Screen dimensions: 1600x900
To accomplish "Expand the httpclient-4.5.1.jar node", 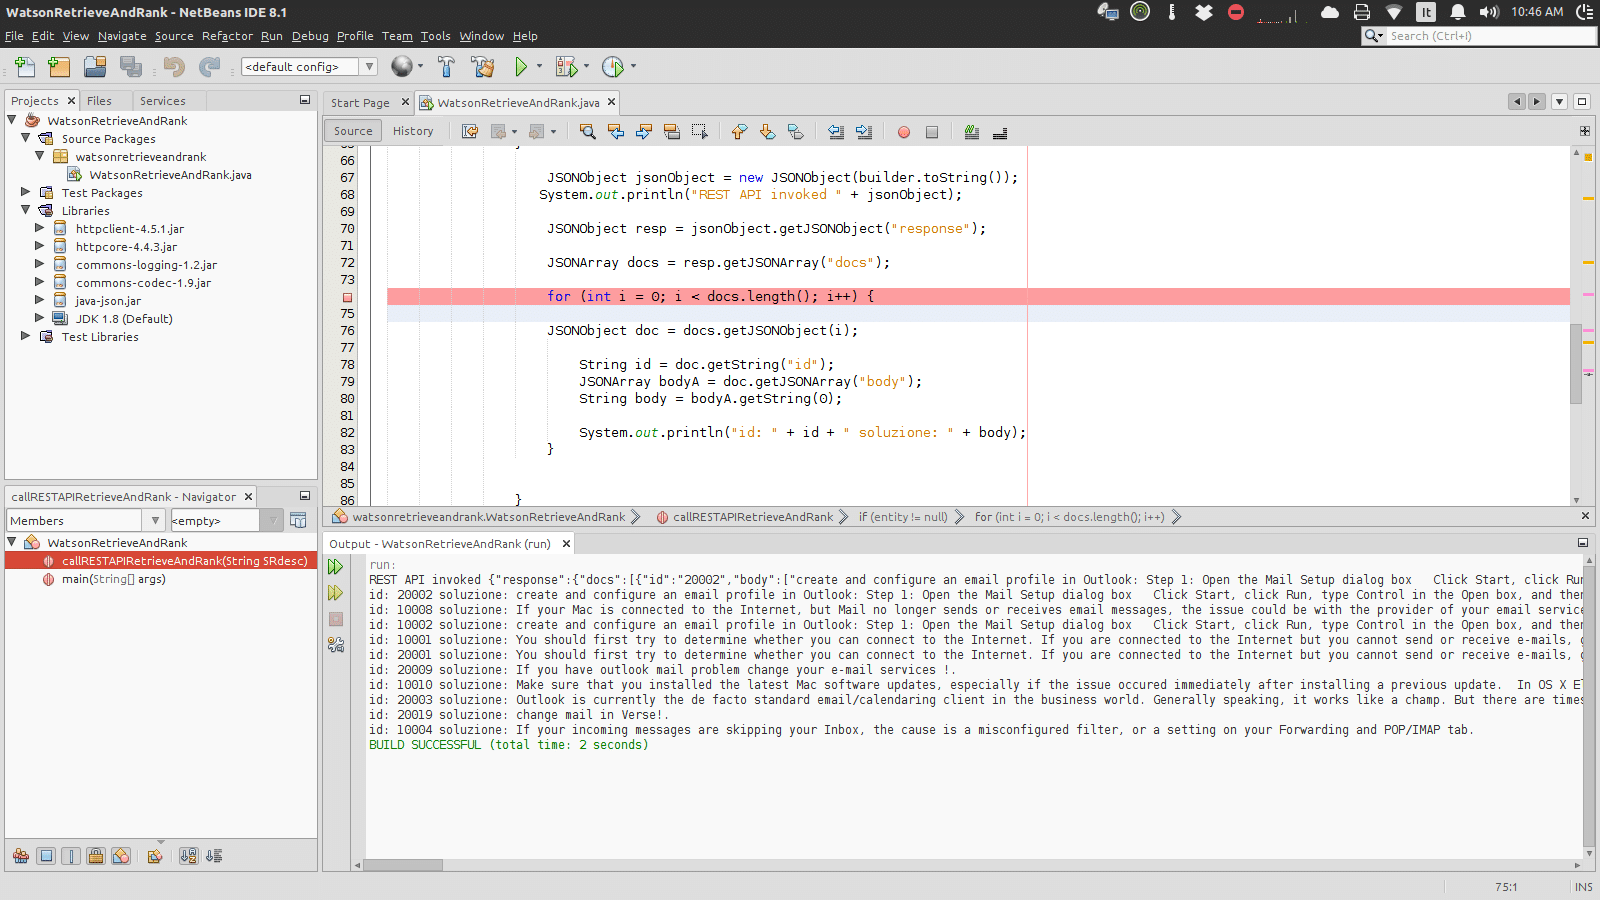I will (x=40, y=228).
